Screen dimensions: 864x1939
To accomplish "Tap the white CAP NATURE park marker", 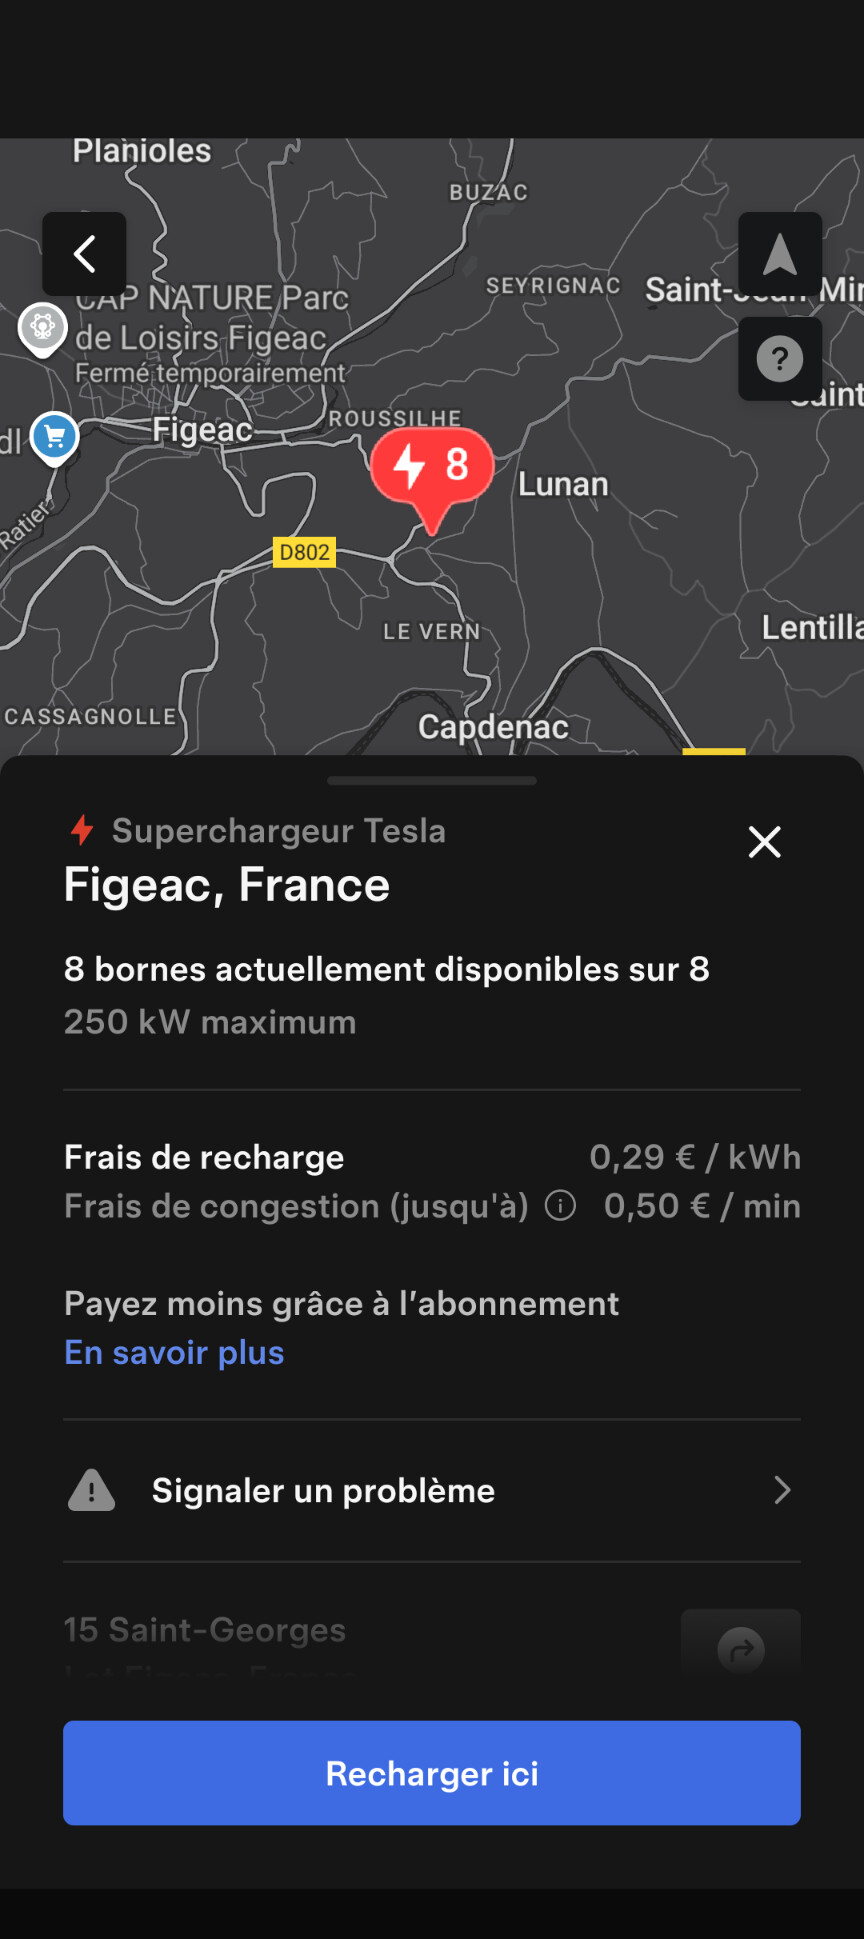I will pyautogui.click(x=42, y=327).
